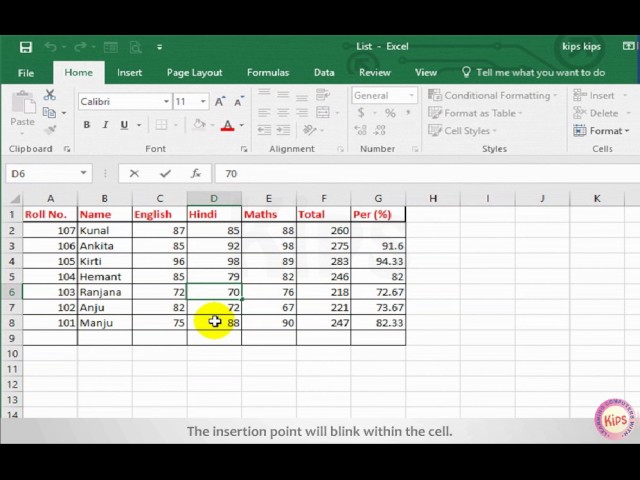Open the File tab
This screenshot has height=480, width=640.
pos(26,73)
